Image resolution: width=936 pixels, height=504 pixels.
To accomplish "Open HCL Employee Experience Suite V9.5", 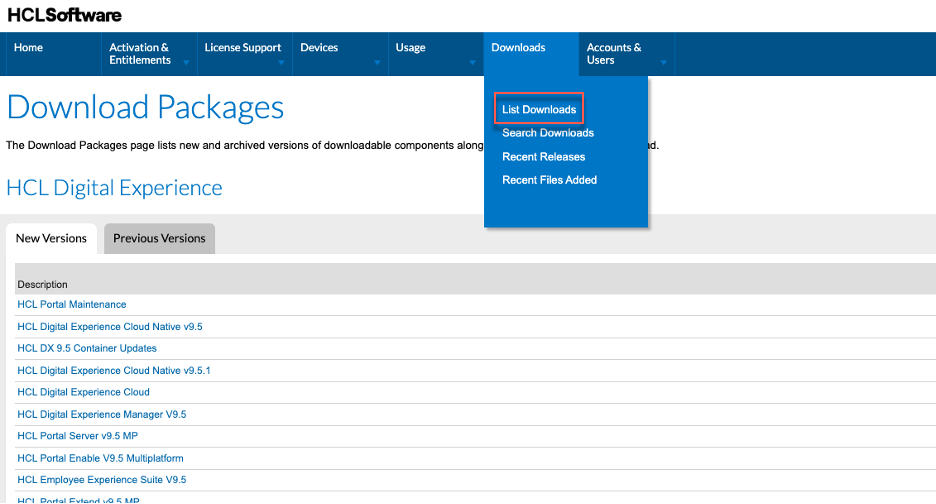I will (101, 480).
